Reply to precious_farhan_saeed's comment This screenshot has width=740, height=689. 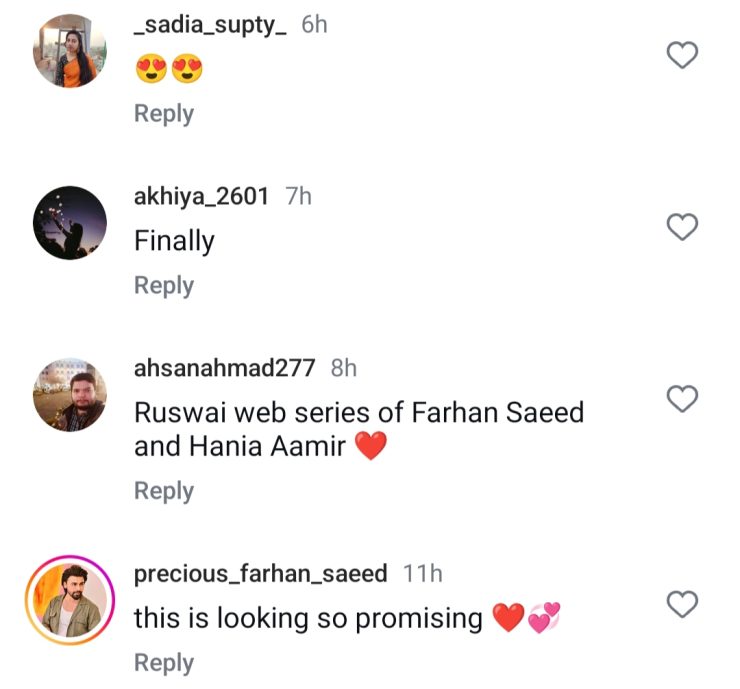164,663
